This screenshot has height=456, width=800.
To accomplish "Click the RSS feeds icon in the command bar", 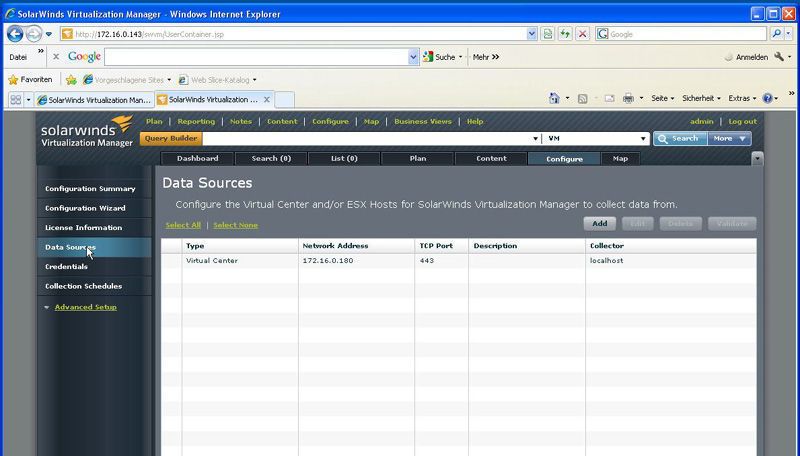I will pyautogui.click(x=583, y=98).
